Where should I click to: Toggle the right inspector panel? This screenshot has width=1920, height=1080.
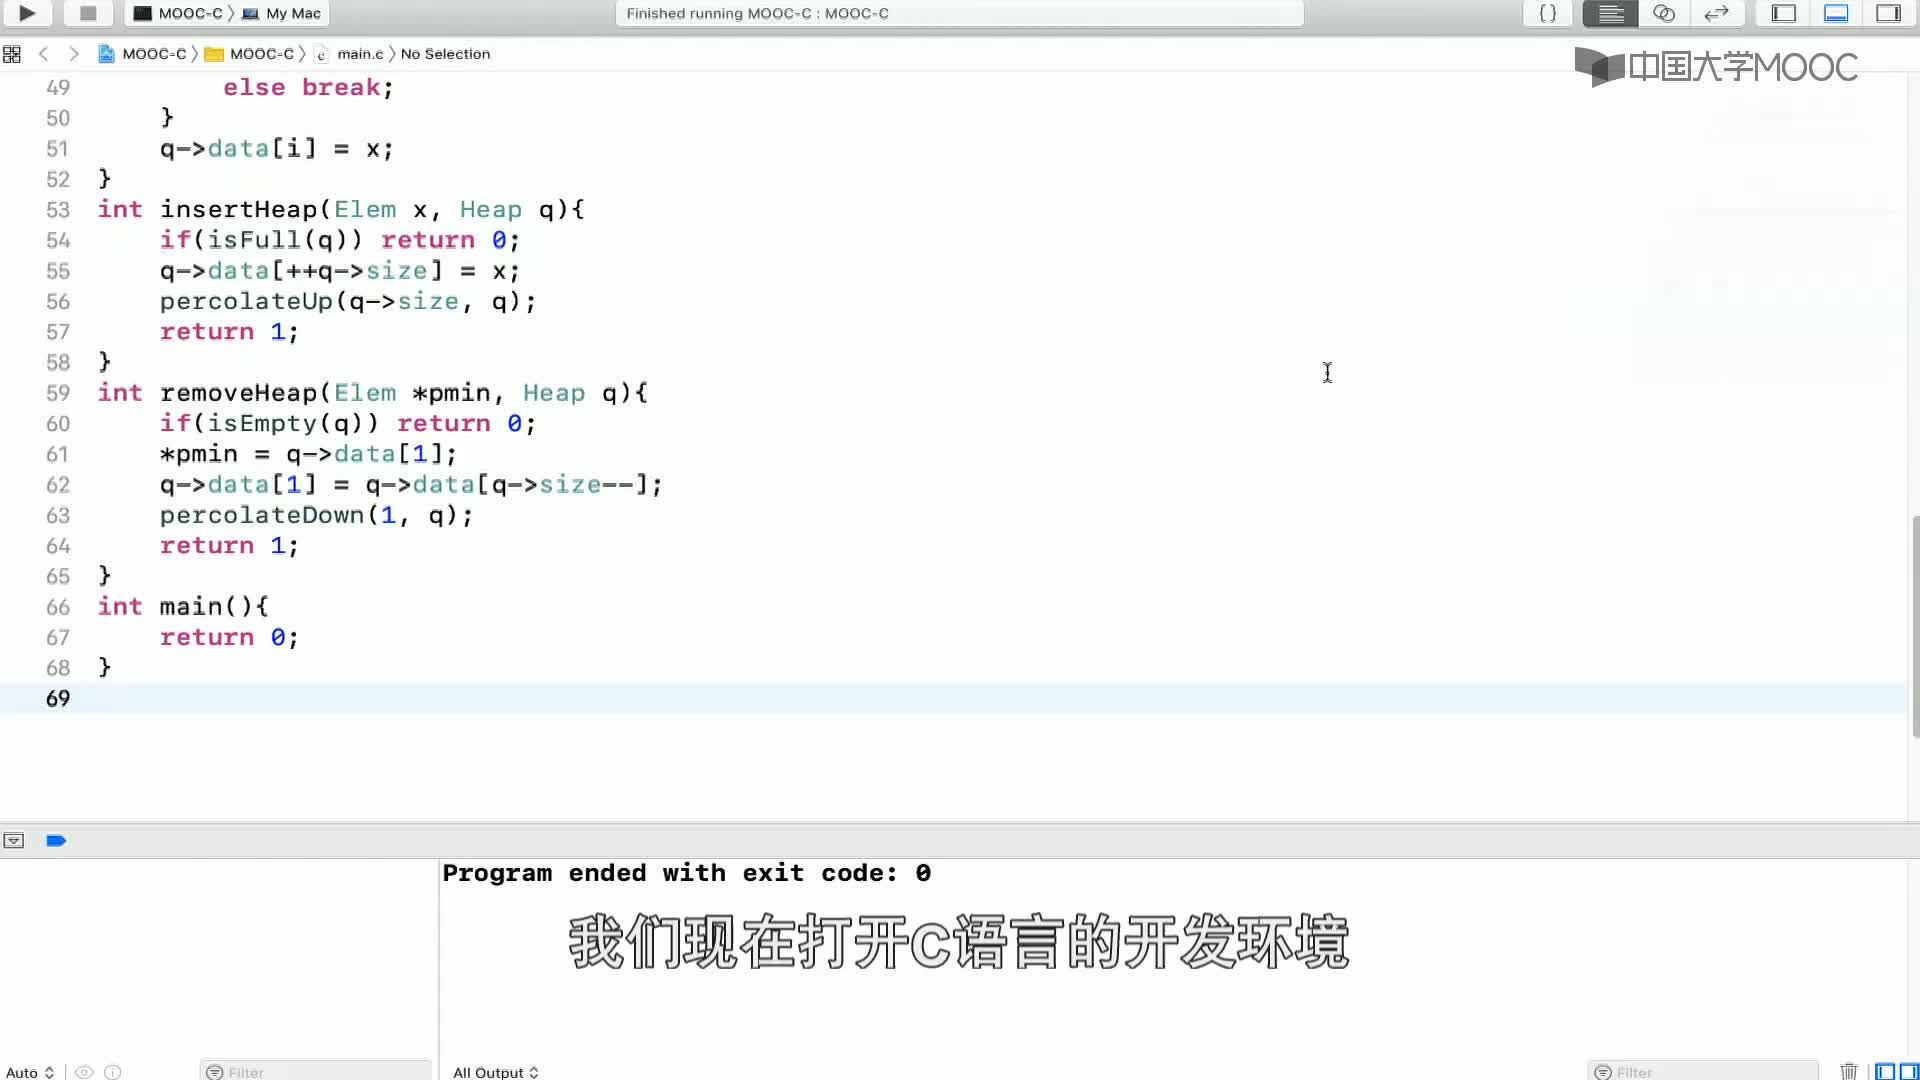point(1888,13)
